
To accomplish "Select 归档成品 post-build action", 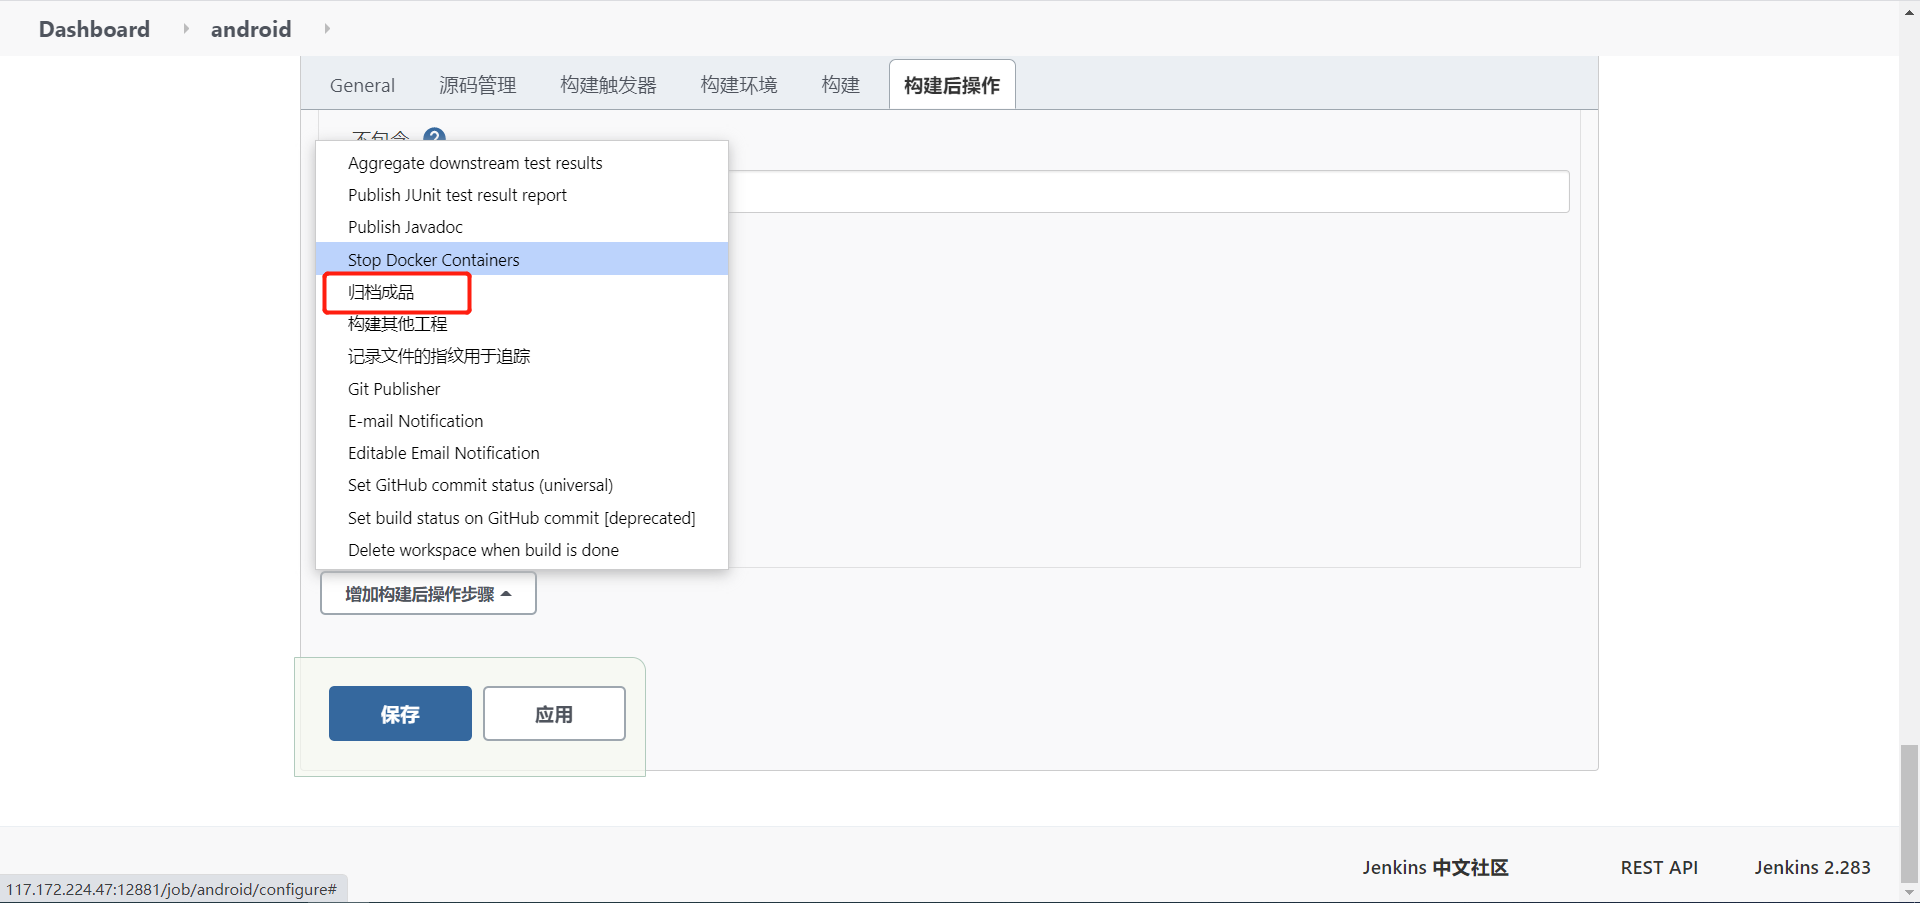I will 522,292.
